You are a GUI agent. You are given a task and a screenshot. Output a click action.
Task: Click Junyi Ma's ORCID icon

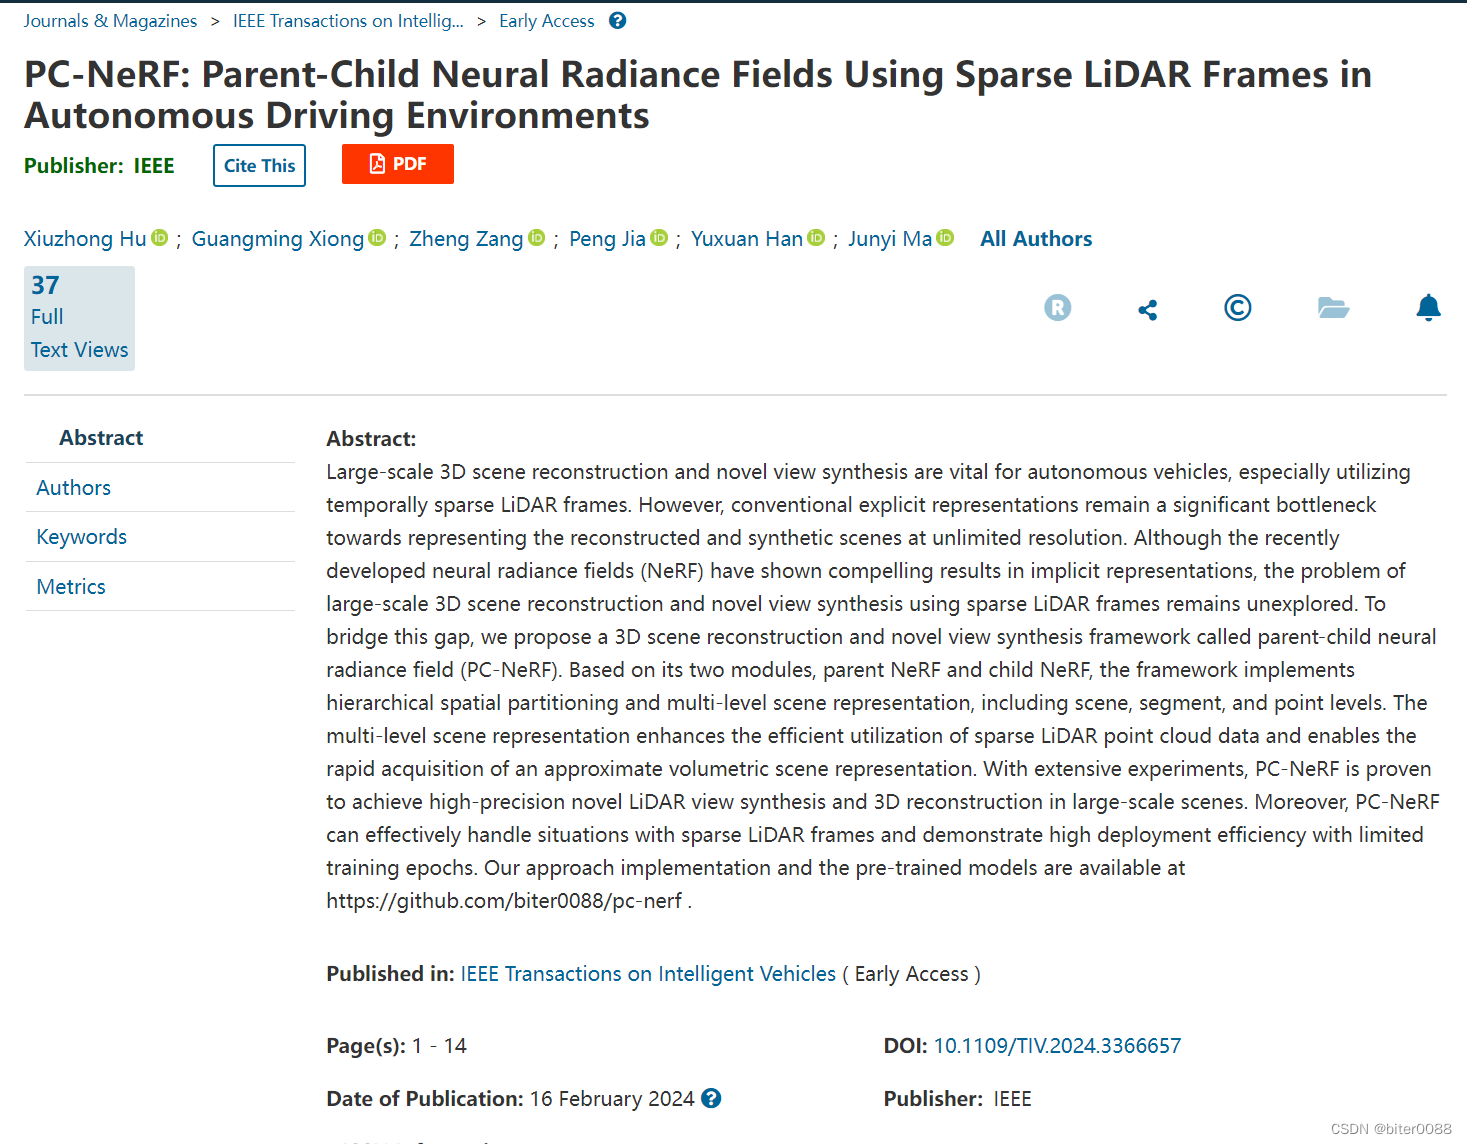tap(945, 238)
